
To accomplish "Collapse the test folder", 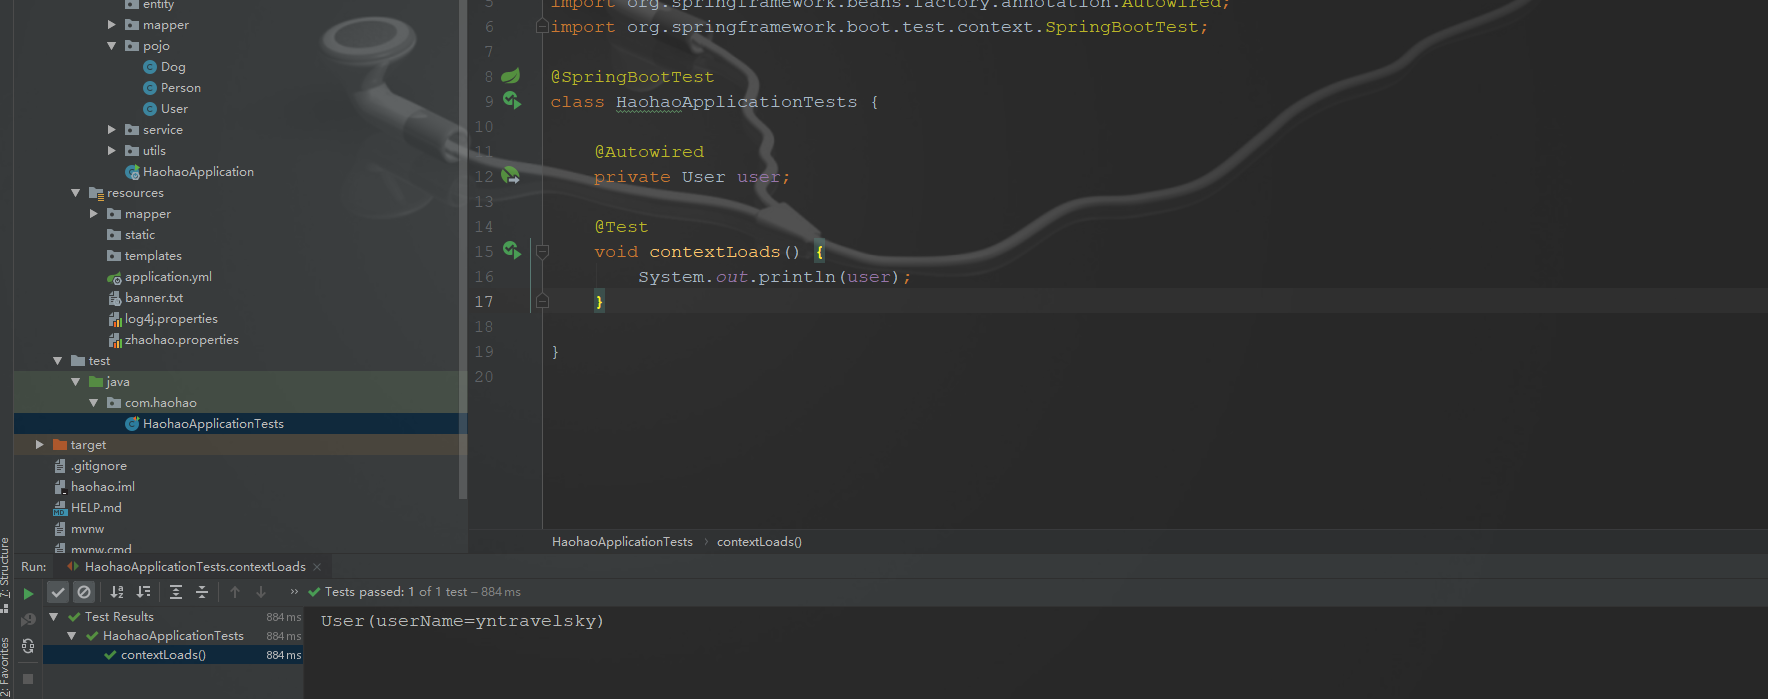I will coord(57,361).
